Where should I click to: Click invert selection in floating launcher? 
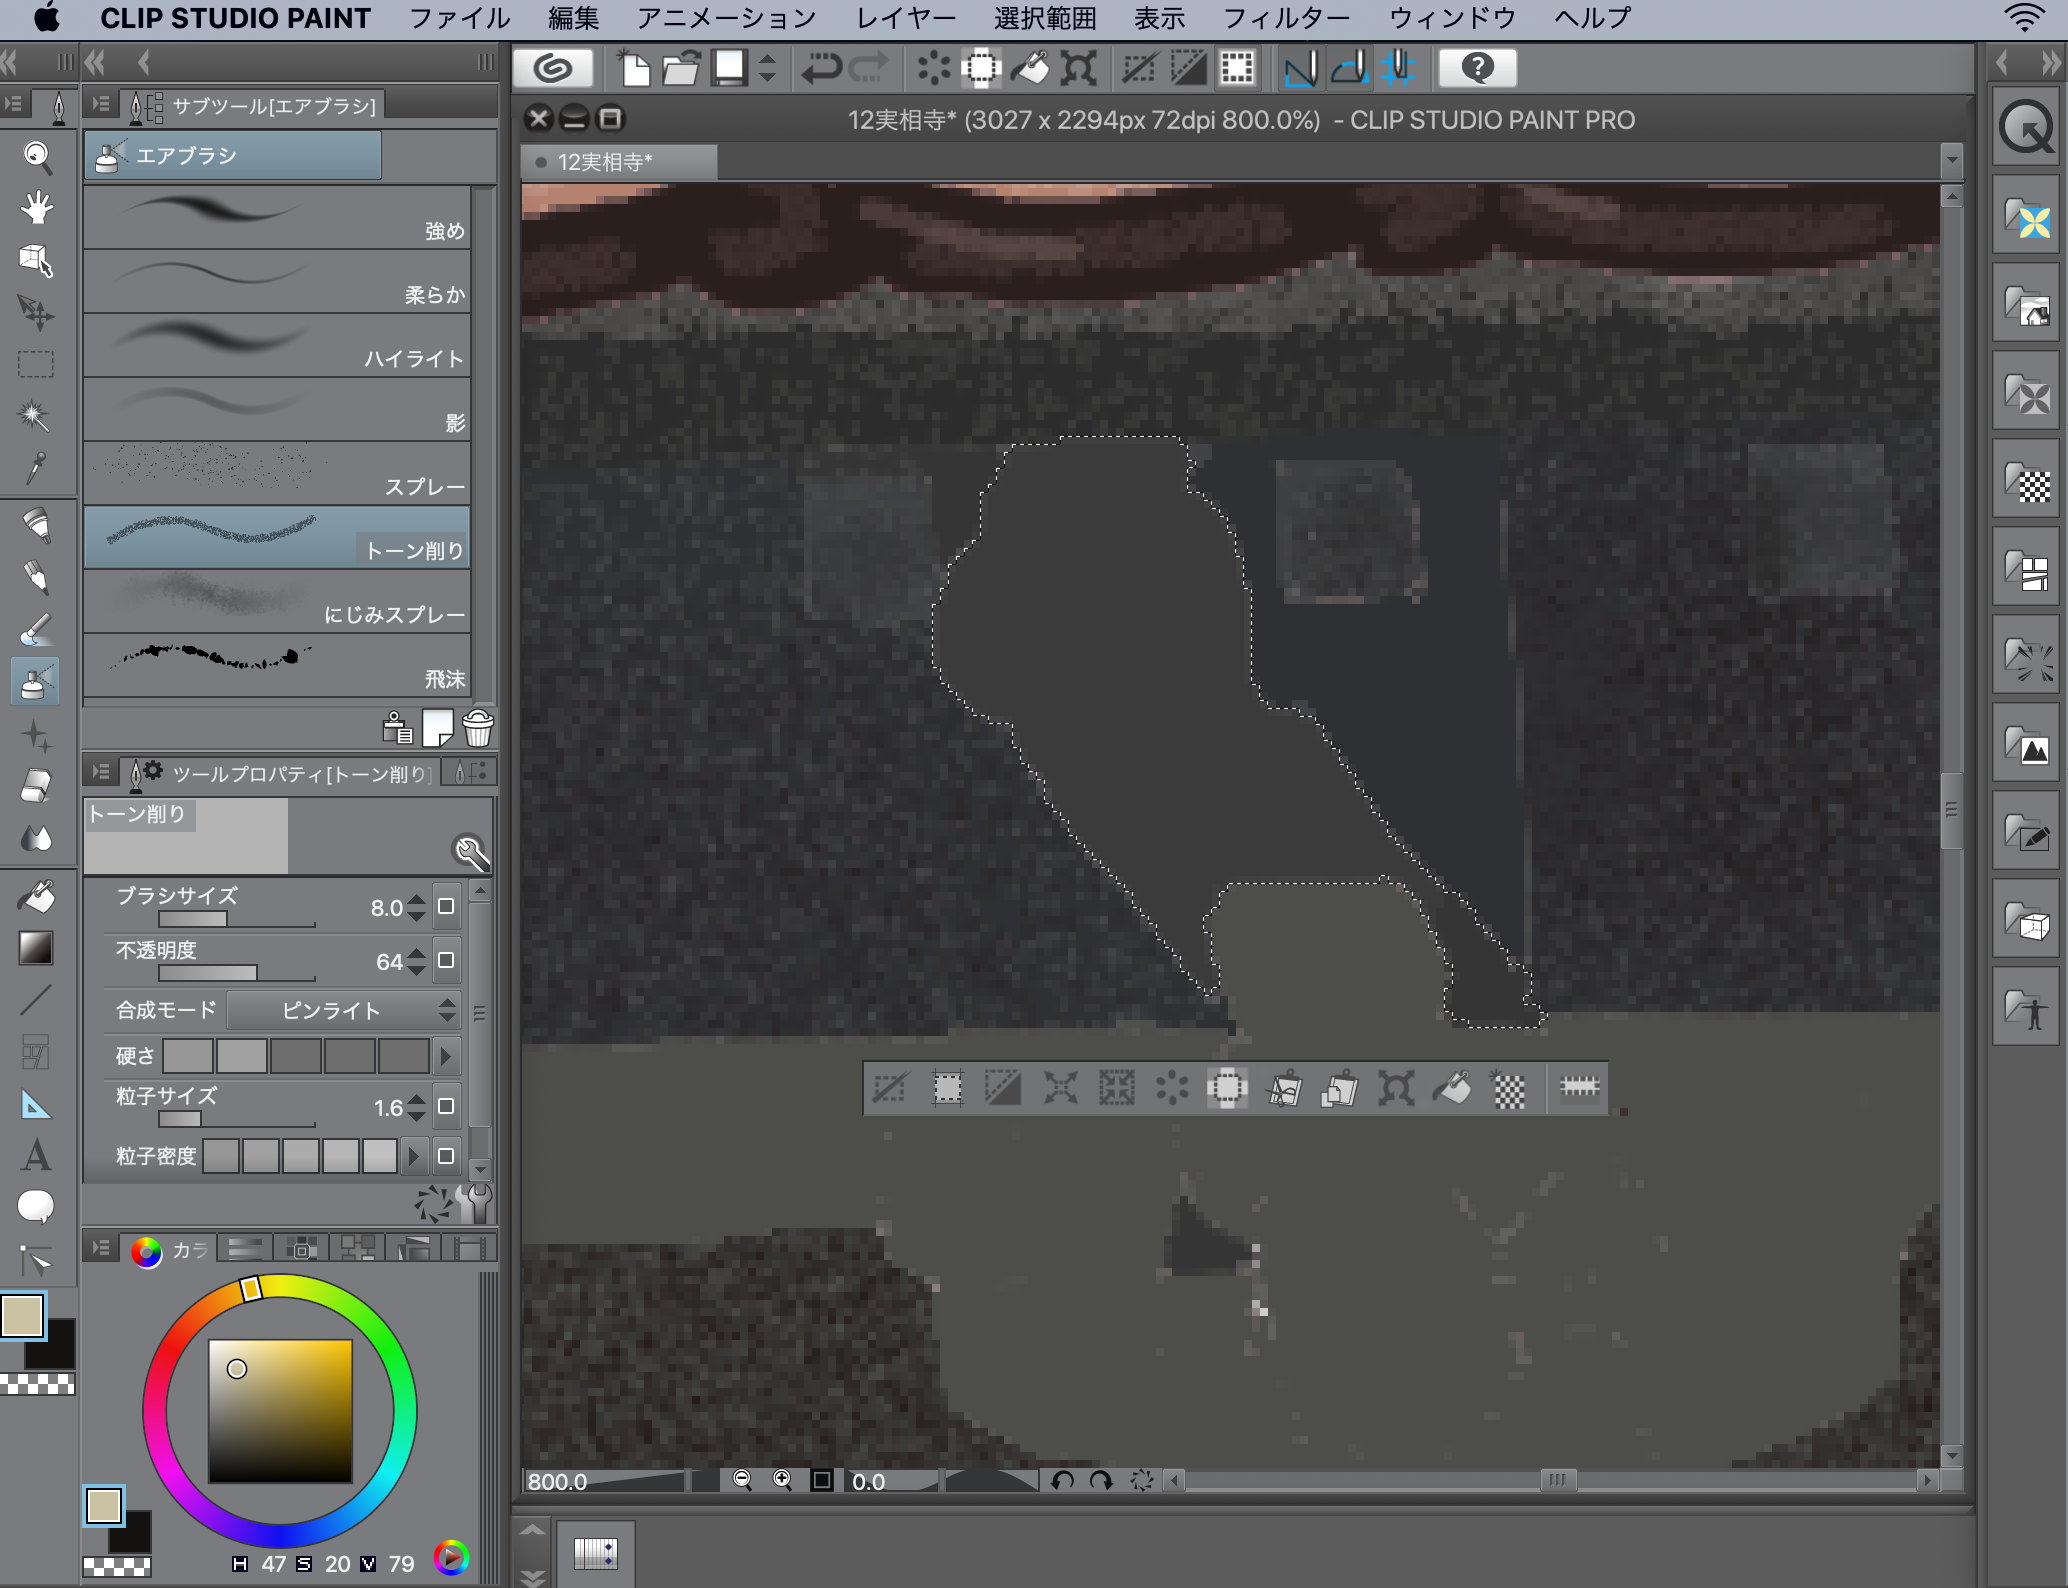tap(1002, 1088)
